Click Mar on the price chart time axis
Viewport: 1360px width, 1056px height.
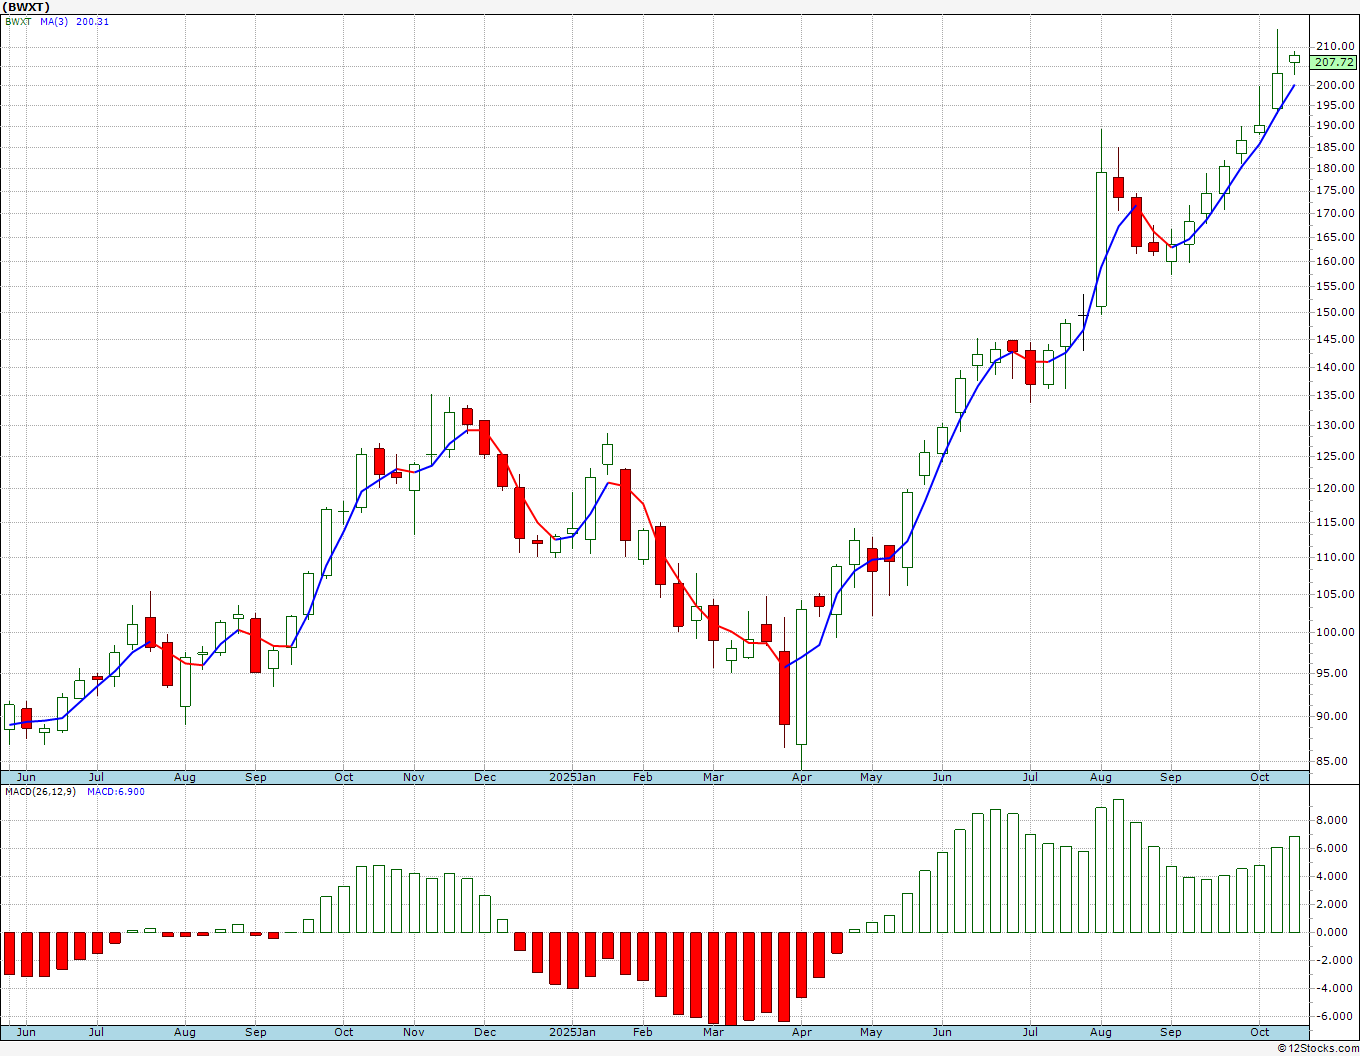coord(713,777)
